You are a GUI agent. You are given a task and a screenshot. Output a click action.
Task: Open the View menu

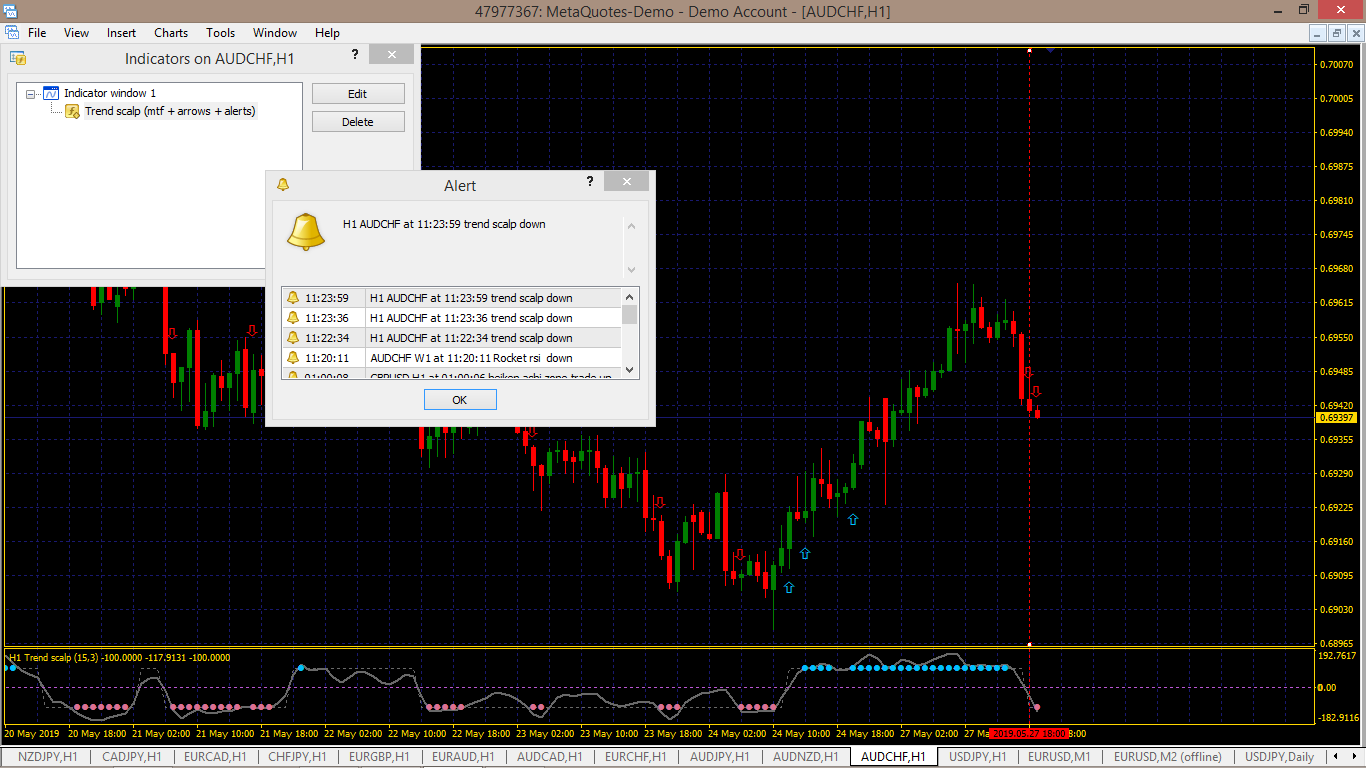click(x=77, y=33)
